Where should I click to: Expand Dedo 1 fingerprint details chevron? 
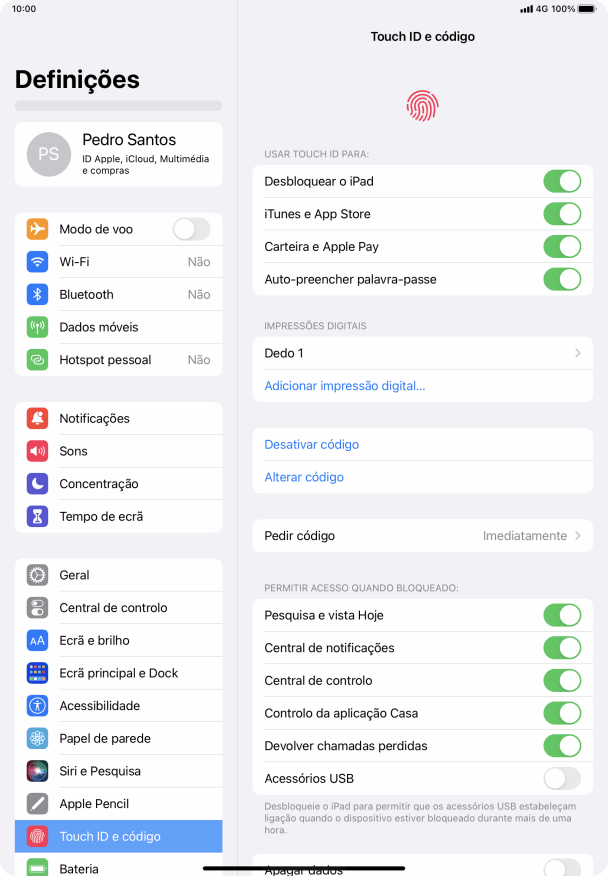pos(578,353)
